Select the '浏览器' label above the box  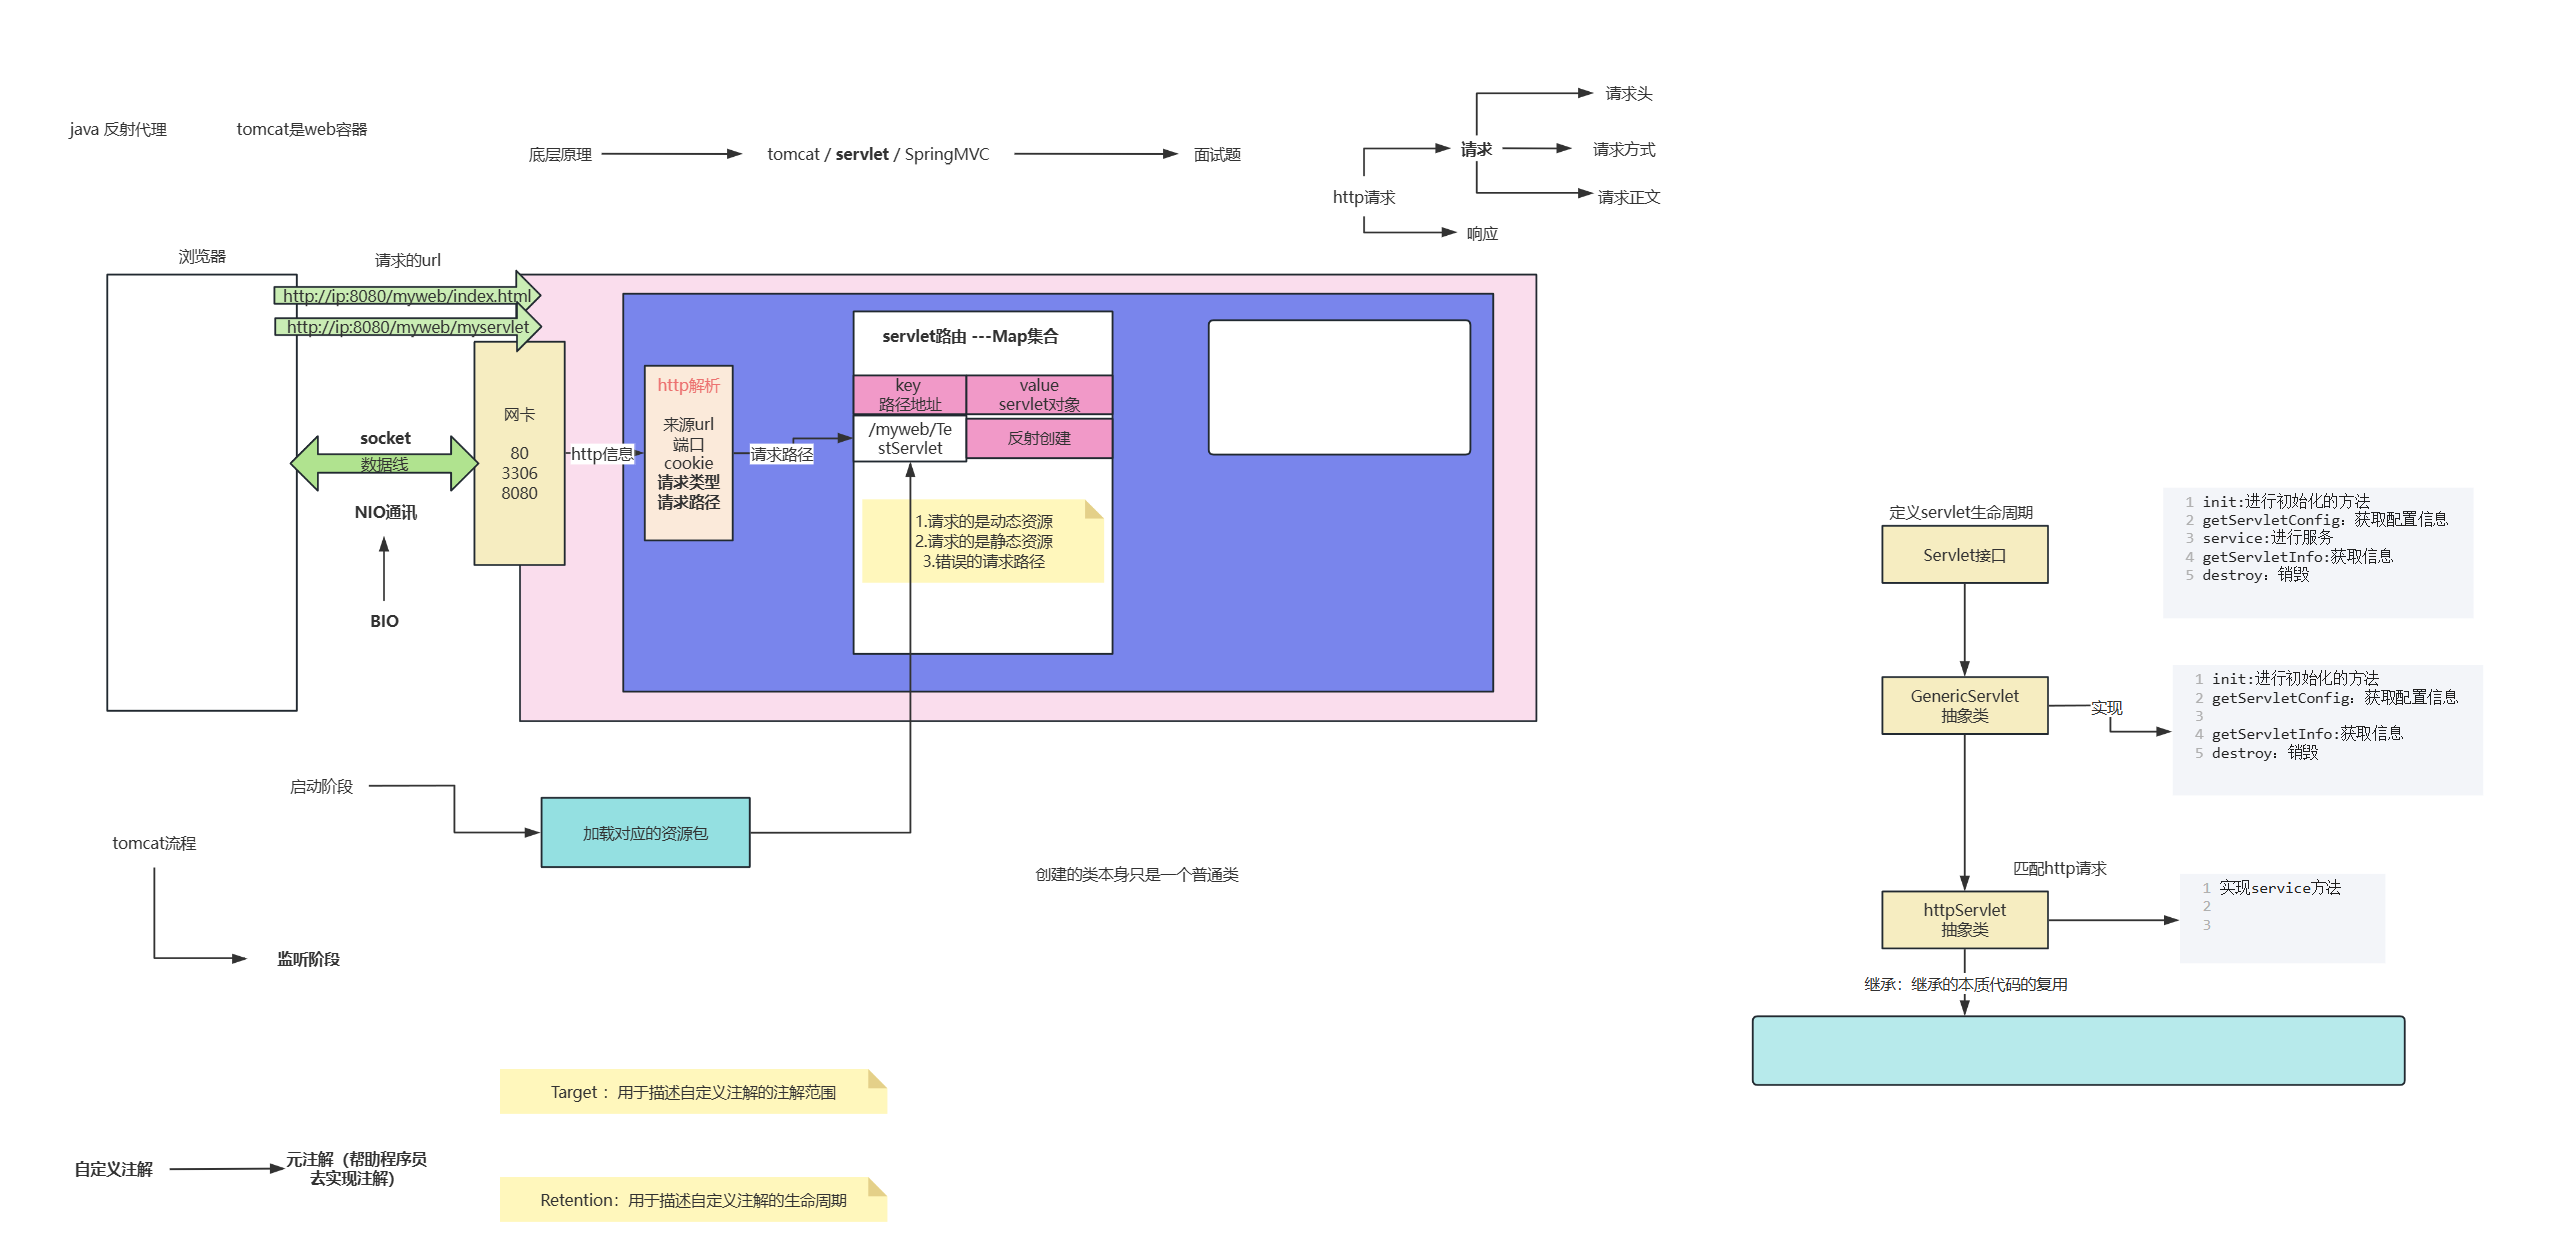[x=202, y=256]
